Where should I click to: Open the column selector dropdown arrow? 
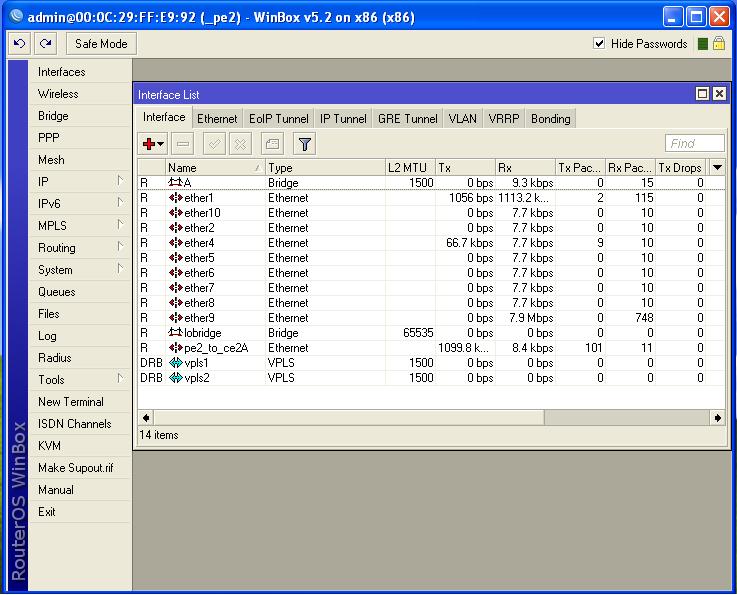[717, 167]
